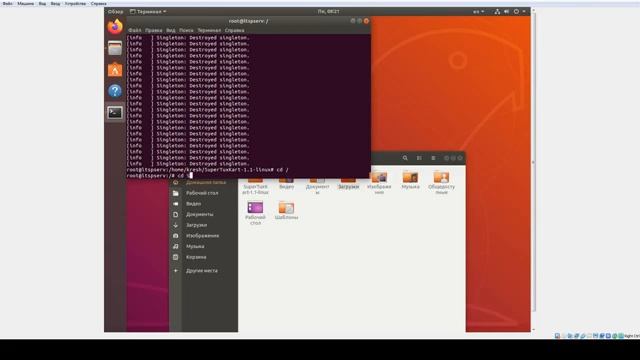Open Другие места in Files sidebar
Image resolution: width=640 pixels, height=360 pixels.
pos(202,271)
